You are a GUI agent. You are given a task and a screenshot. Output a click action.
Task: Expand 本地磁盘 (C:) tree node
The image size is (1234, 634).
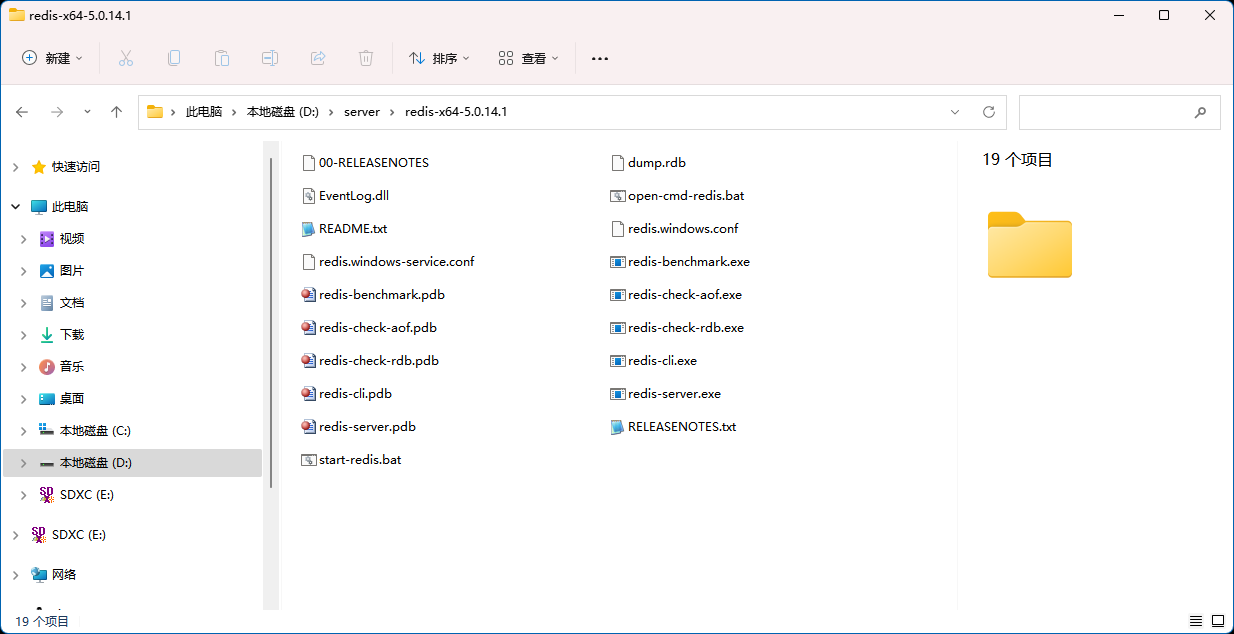(x=24, y=431)
